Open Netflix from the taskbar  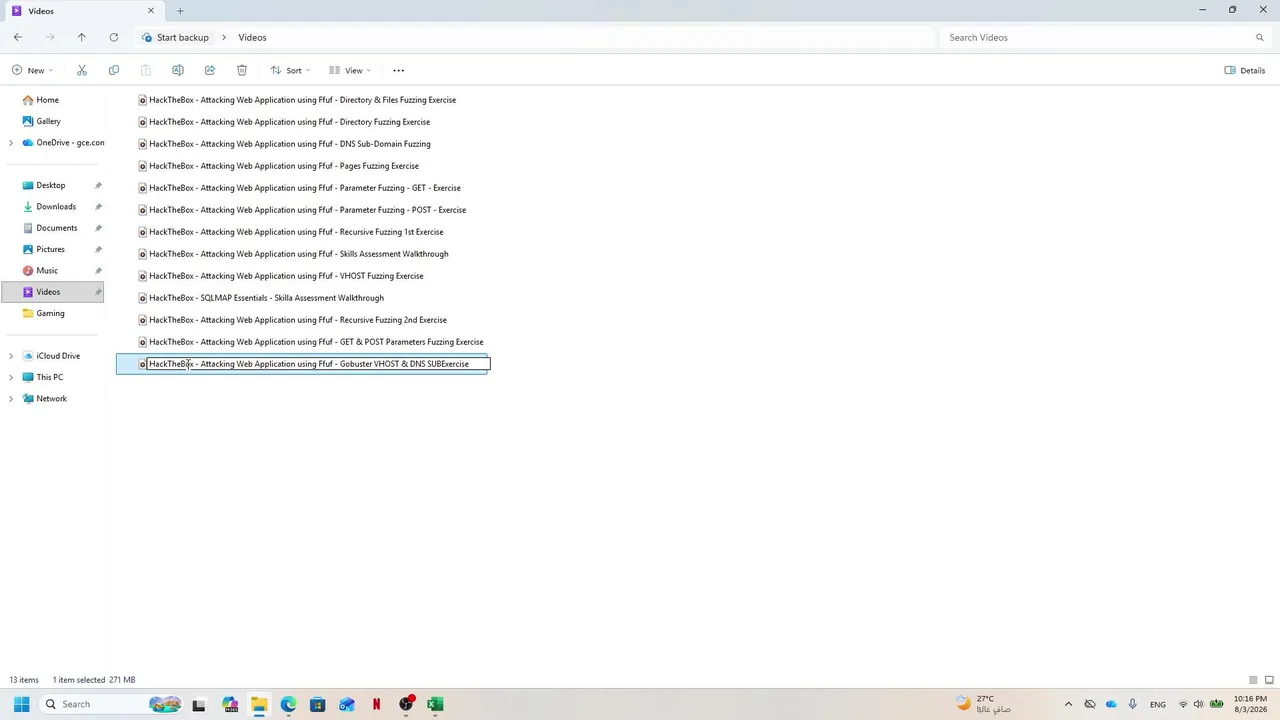[376, 704]
